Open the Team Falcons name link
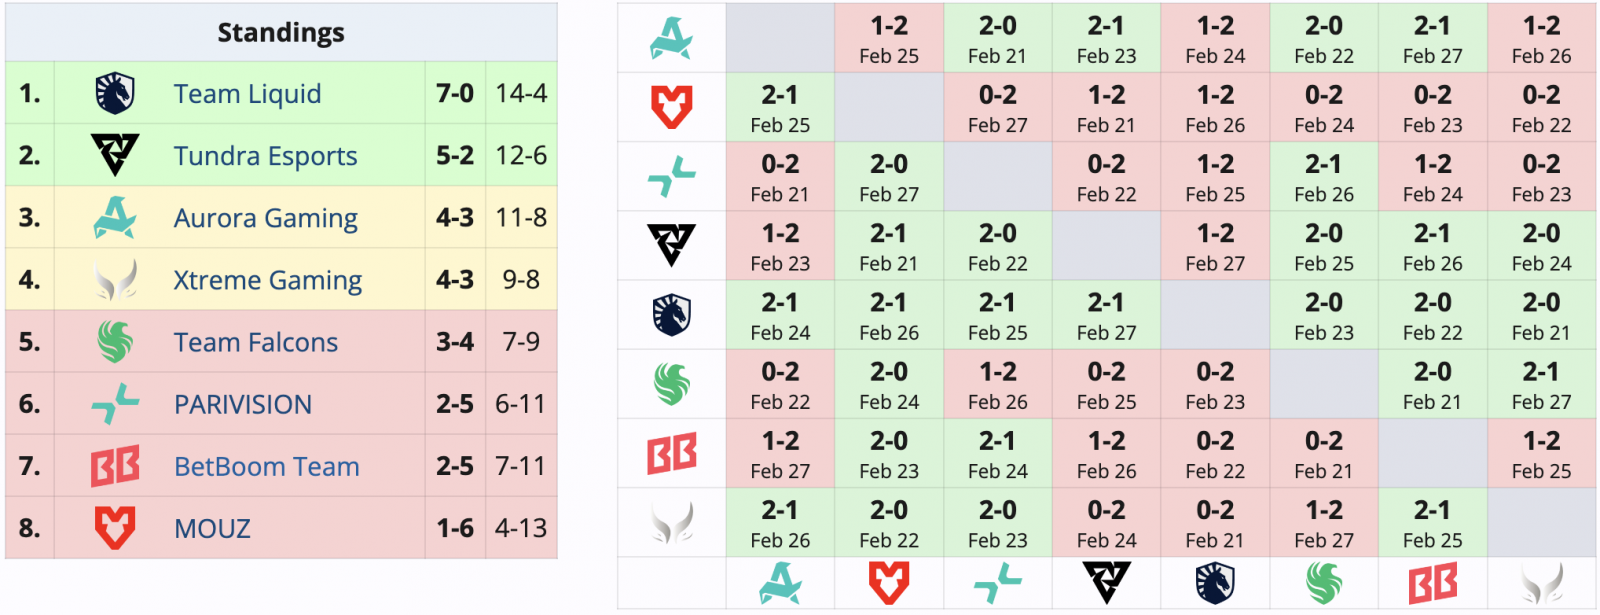The height and width of the screenshot is (615, 1600). 256,342
